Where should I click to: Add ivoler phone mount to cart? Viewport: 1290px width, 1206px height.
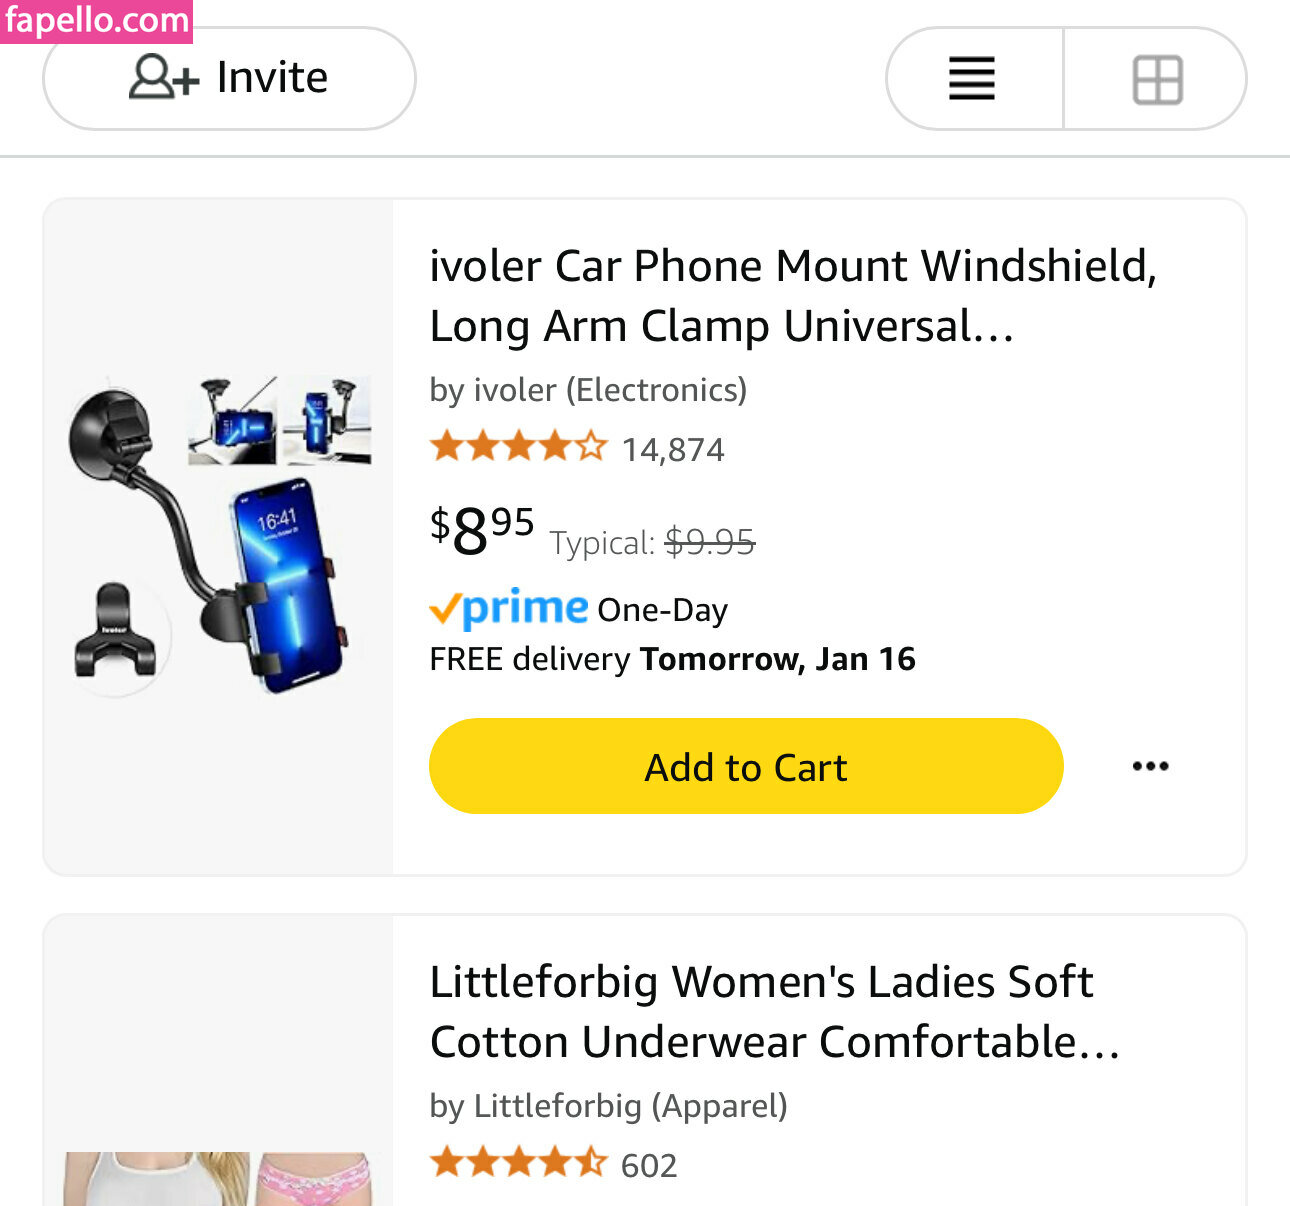point(745,766)
